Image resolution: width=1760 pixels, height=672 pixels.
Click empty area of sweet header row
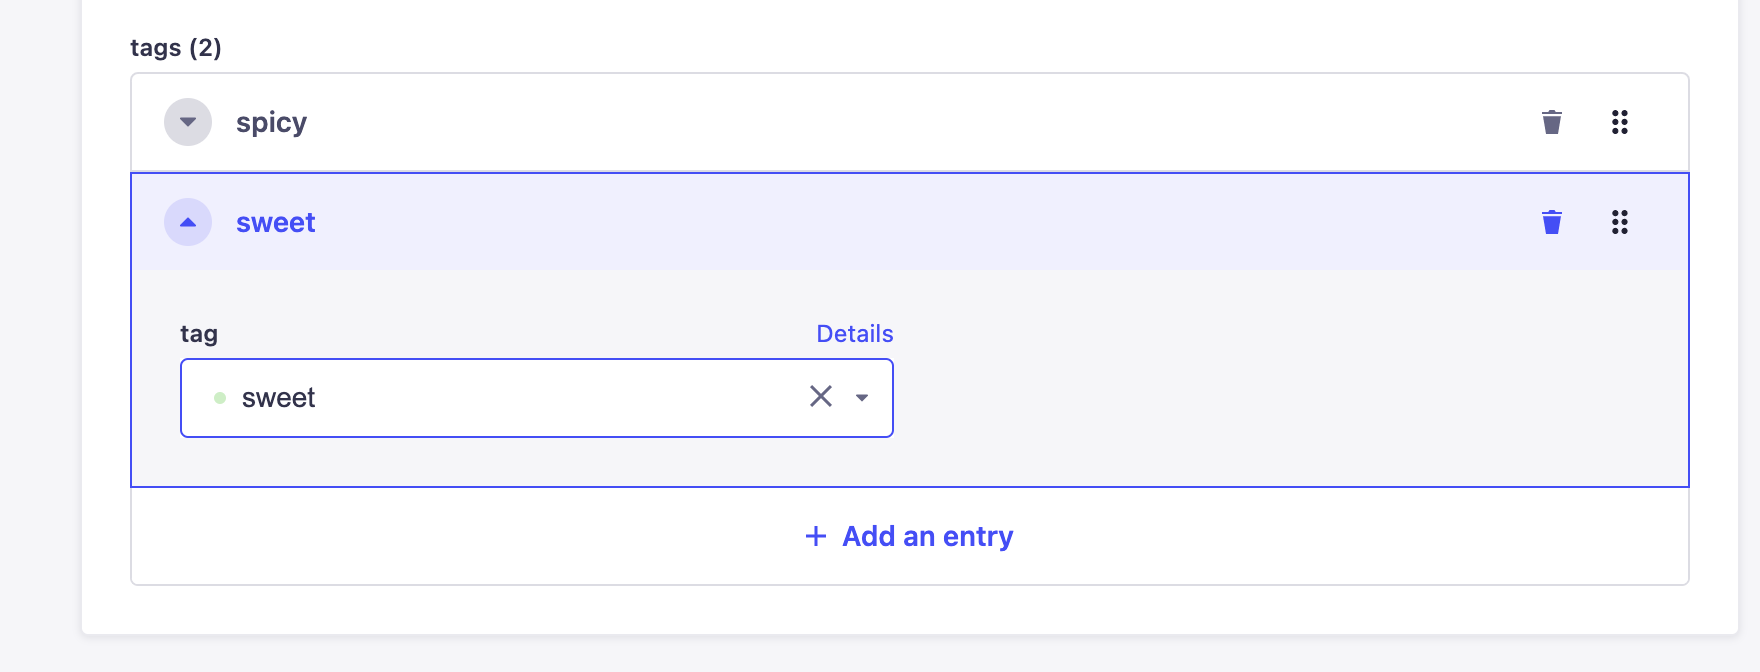tap(900, 222)
